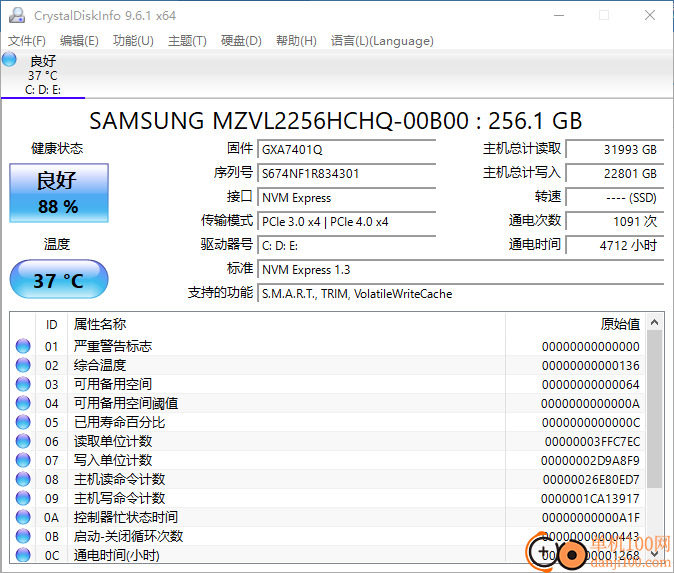Click raw value 0000001CA13917

(x=590, y=499)
